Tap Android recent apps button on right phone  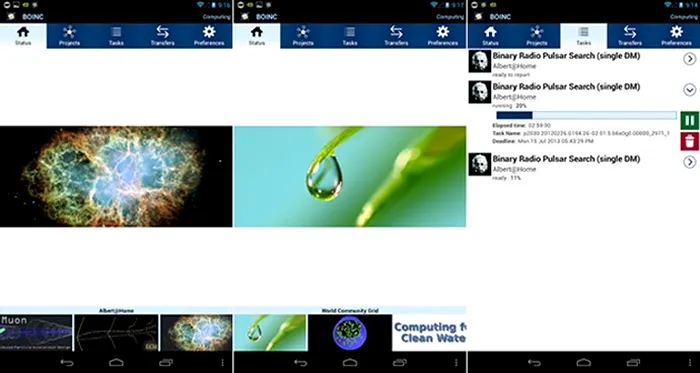click(633, 363)
